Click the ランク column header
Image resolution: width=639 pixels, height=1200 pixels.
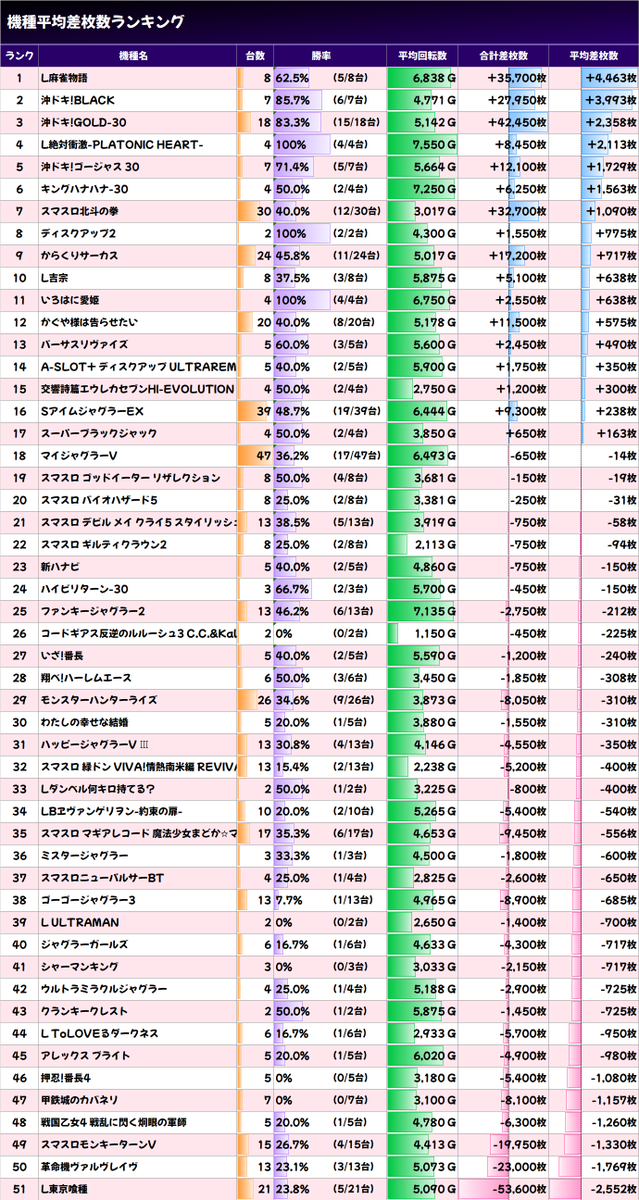point(19,55)
